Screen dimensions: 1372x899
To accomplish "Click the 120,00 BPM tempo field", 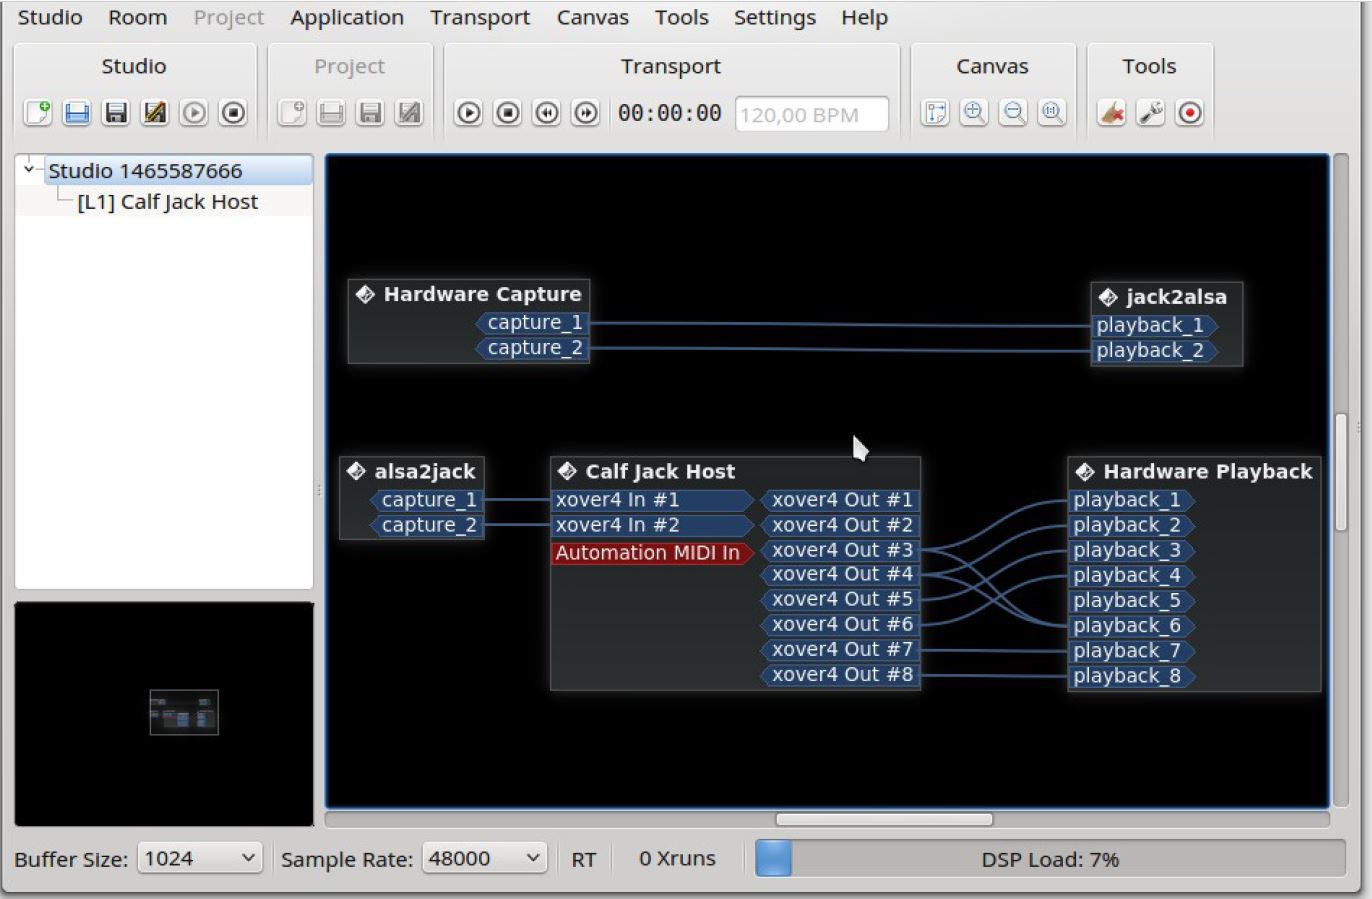I will coord(812,114).
